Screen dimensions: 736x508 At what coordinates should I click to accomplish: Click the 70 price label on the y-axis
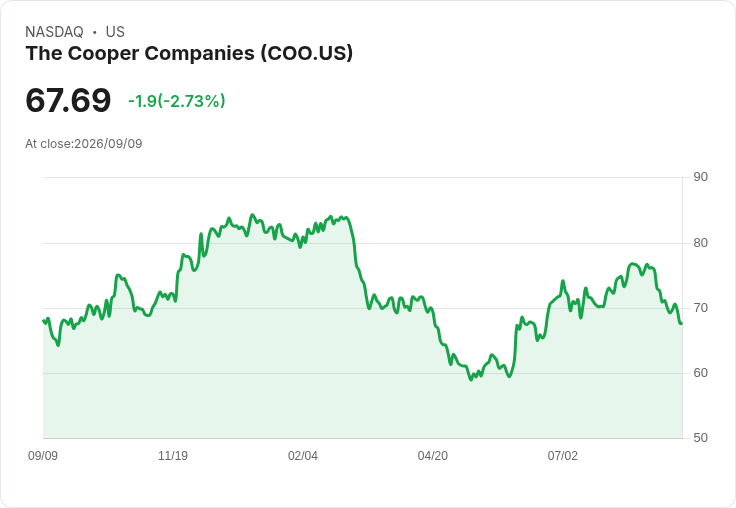[x=700, y=308]
